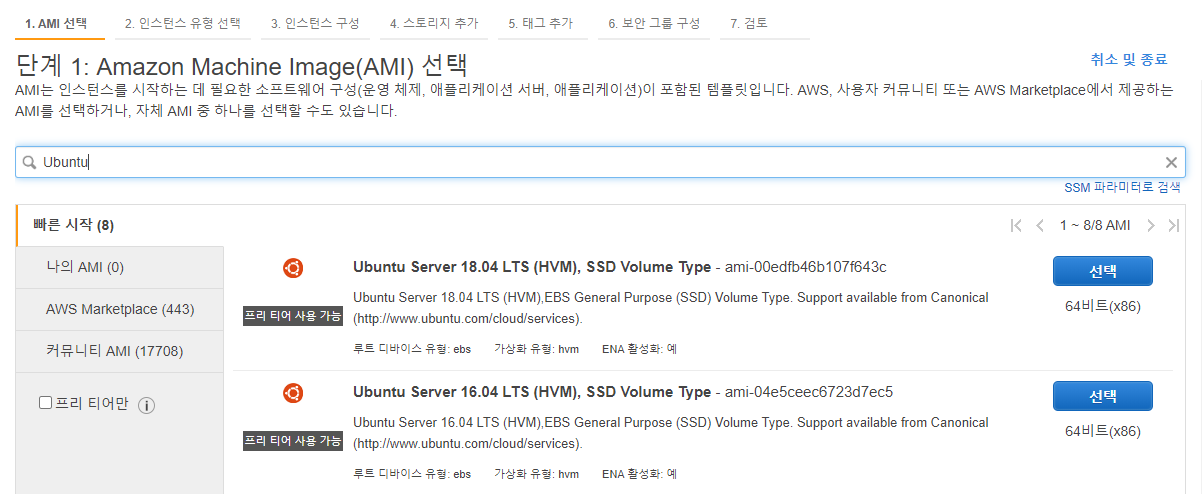Click the 취소 및 종료 link
Image resolution: width=1202 pixels, height=494 pixels.
pos(1129,60)
